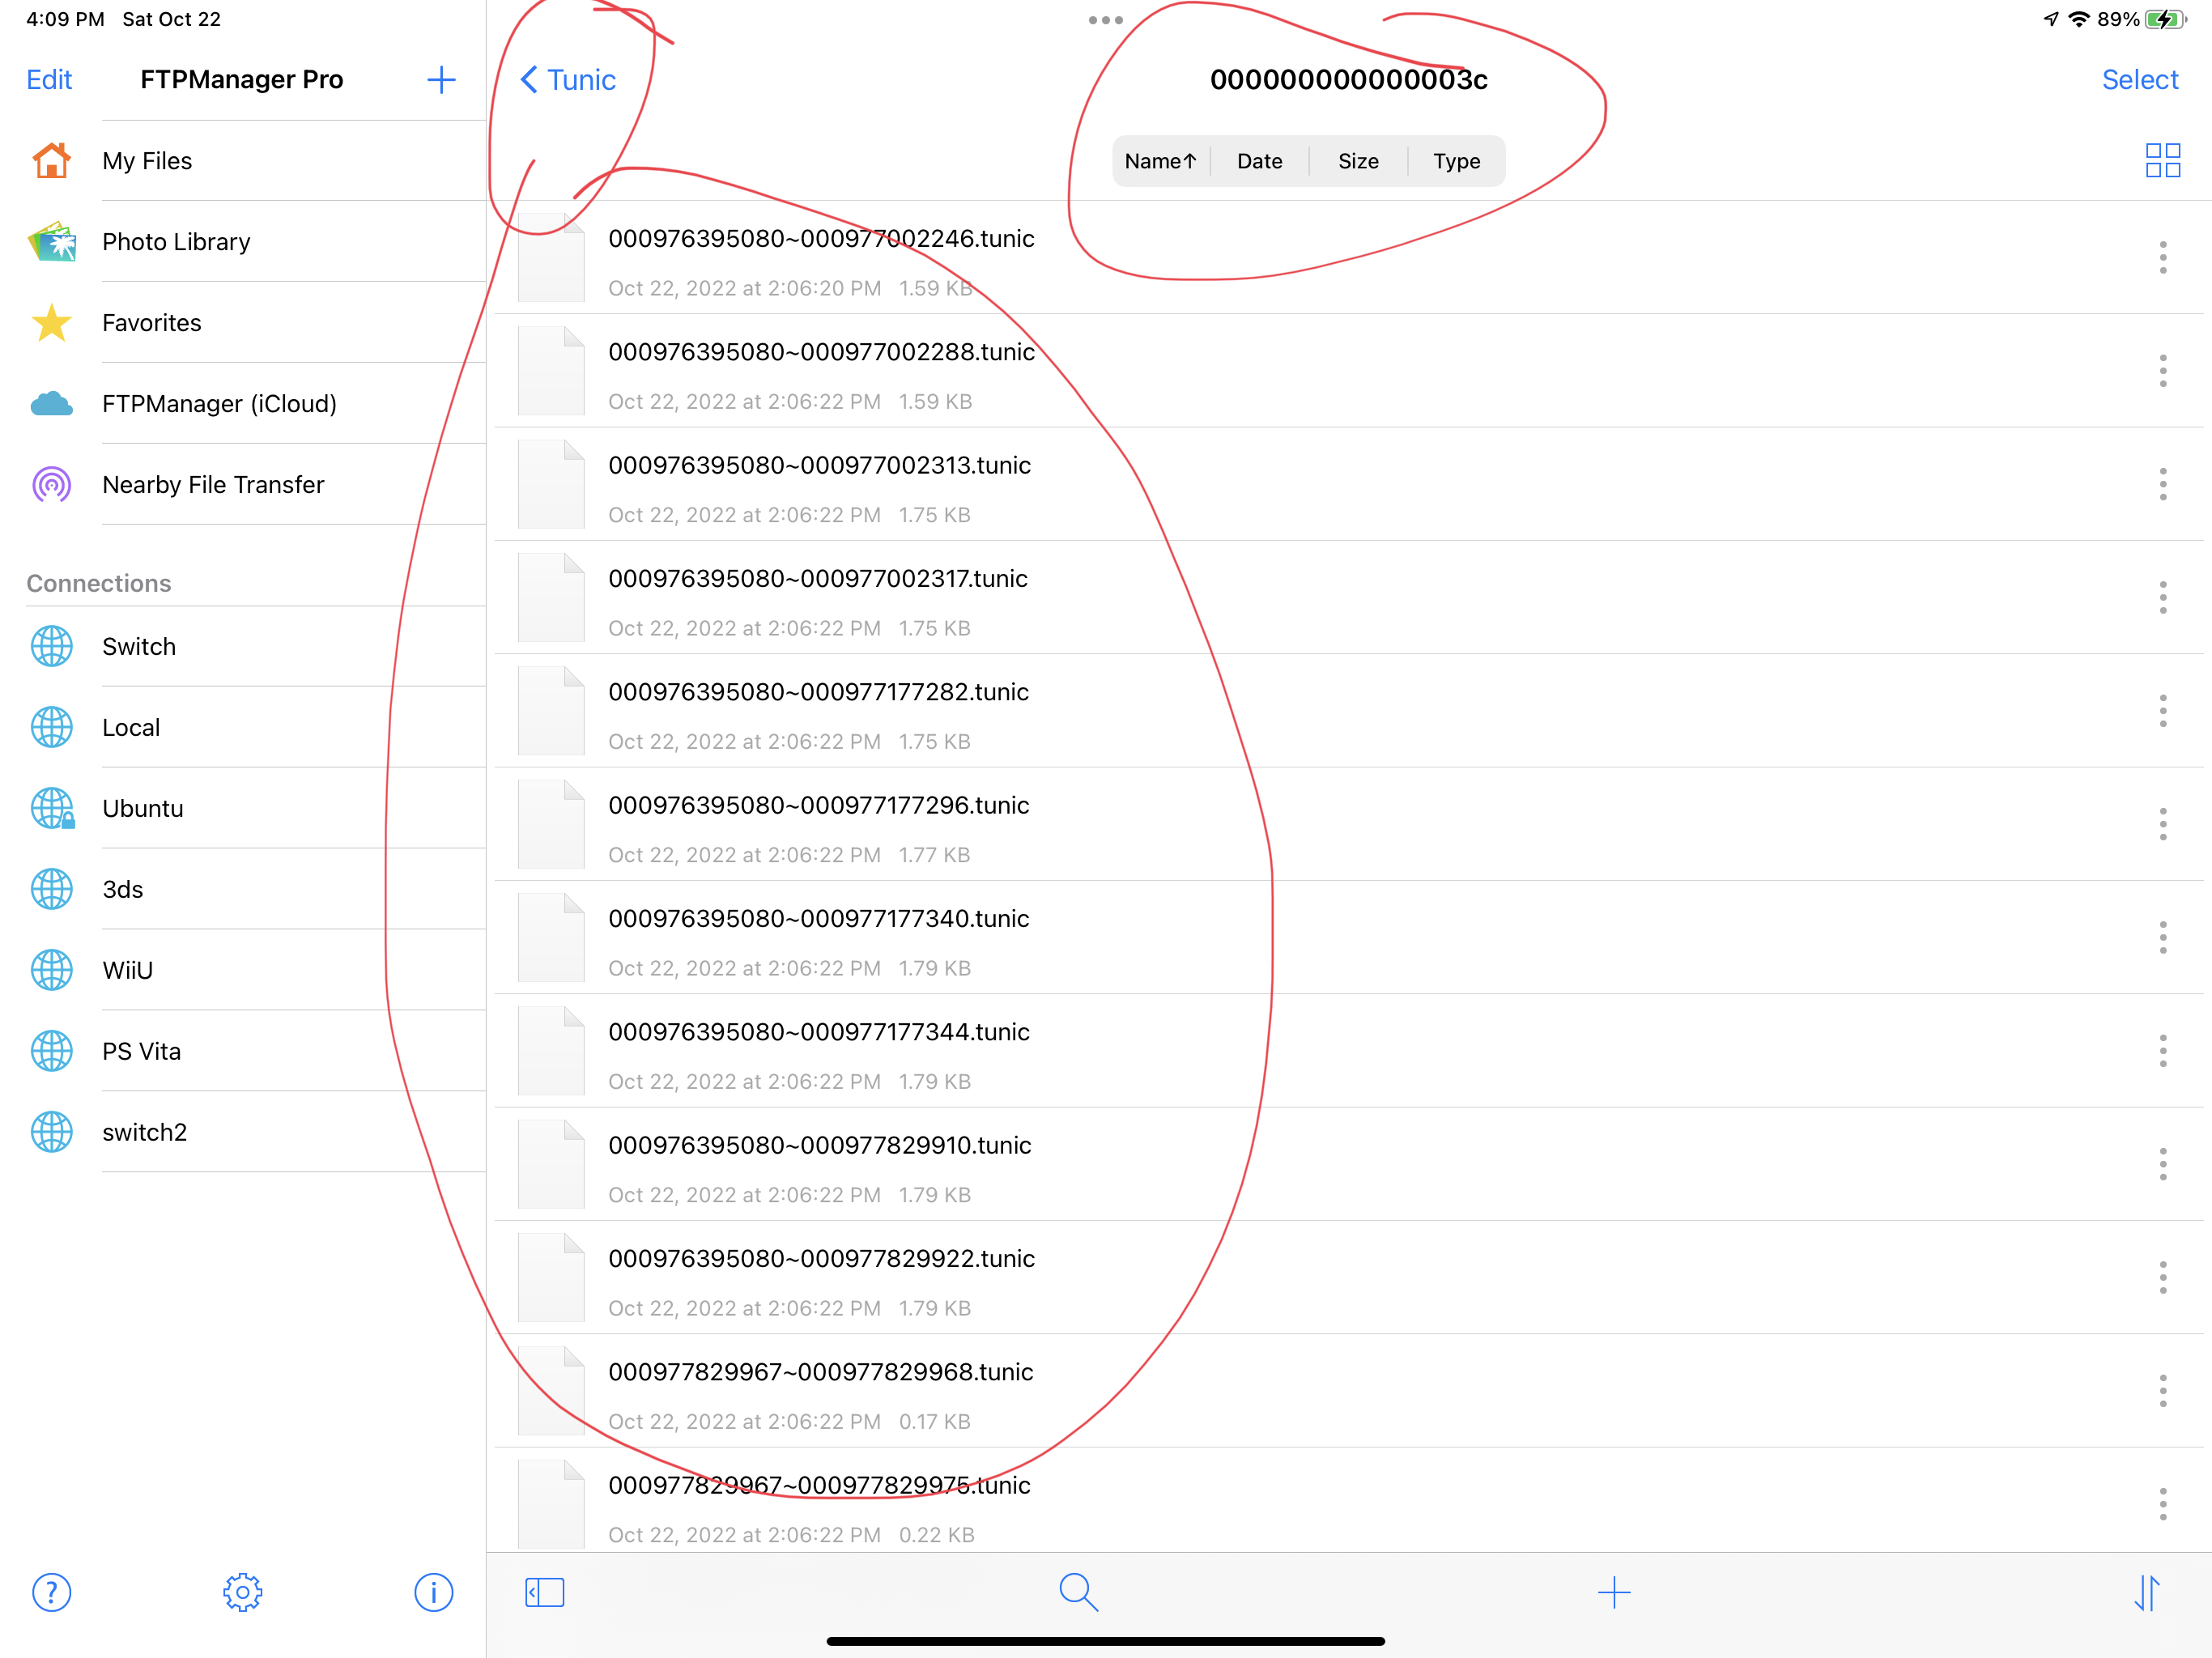Tap the 4:09 PM clock in status bar
Image resolution: width=2212 pixels, height=1658 pixels.
(65, 19)
